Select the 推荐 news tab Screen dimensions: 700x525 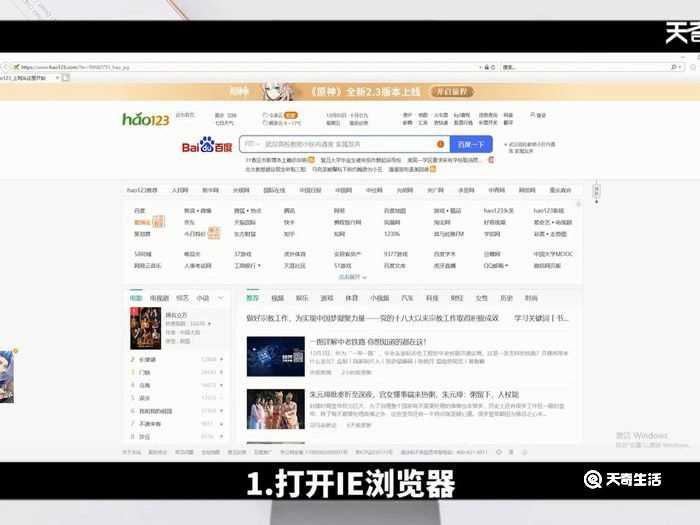[x=252, y=298]
